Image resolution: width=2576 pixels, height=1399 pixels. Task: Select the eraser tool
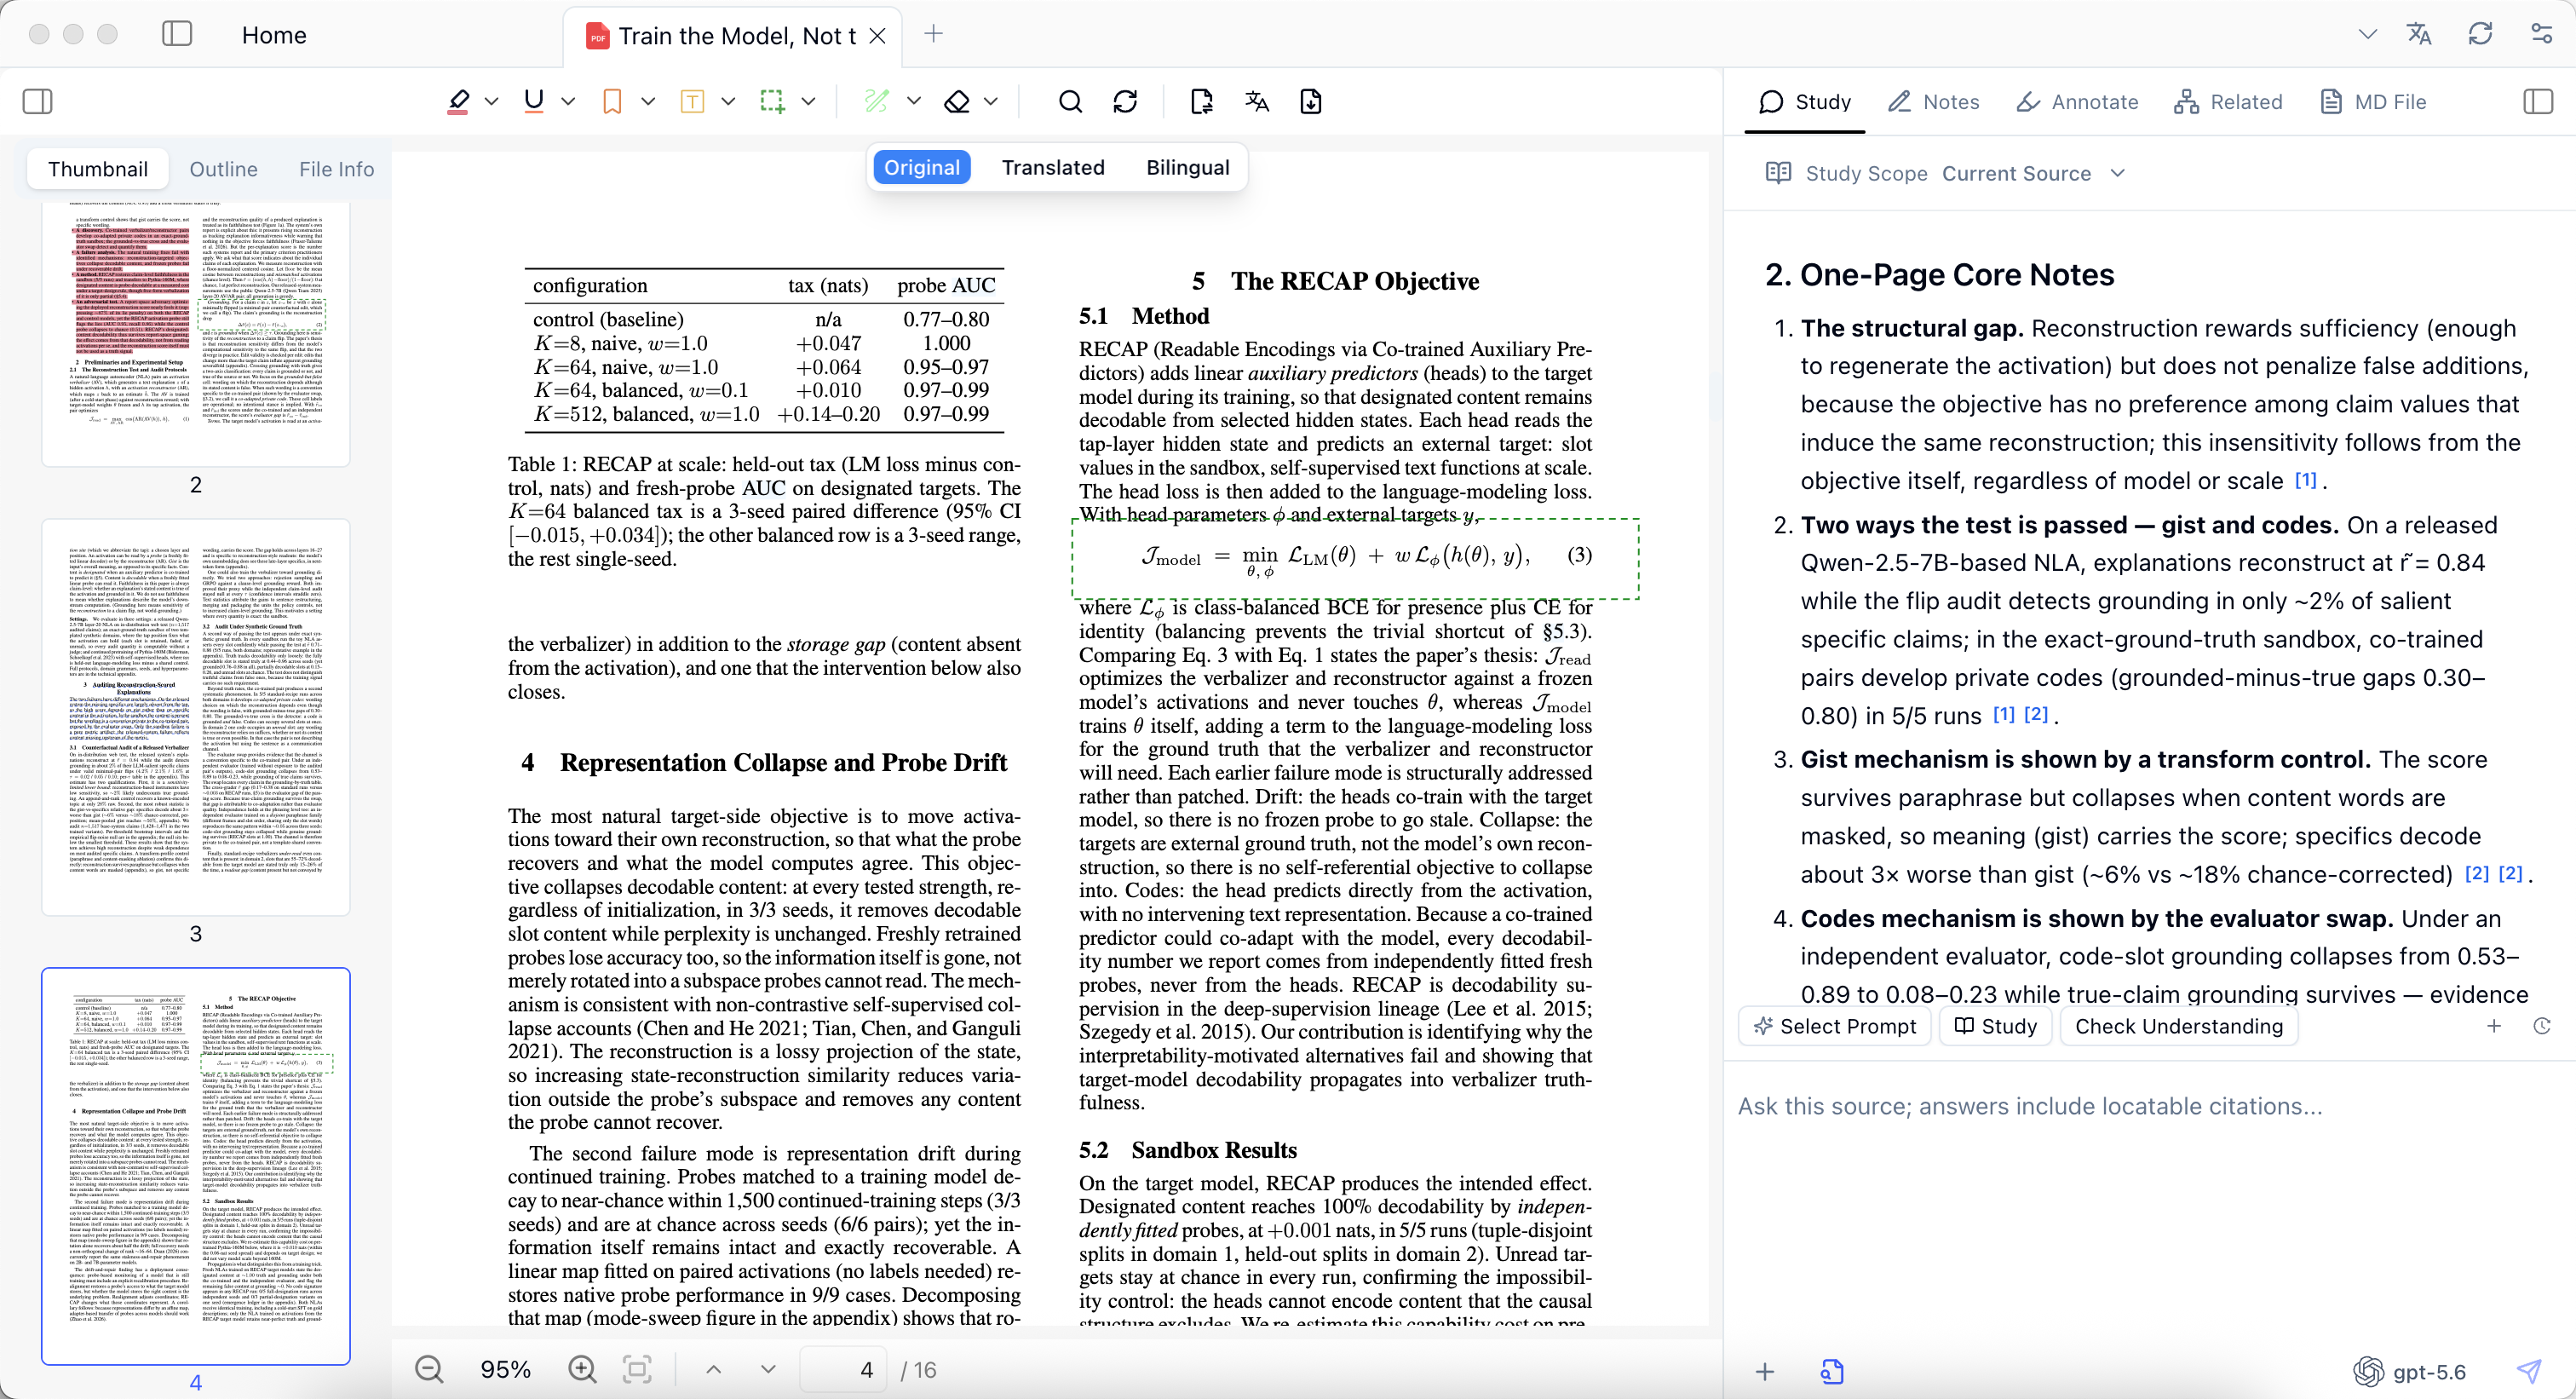(x=957, y=101)
